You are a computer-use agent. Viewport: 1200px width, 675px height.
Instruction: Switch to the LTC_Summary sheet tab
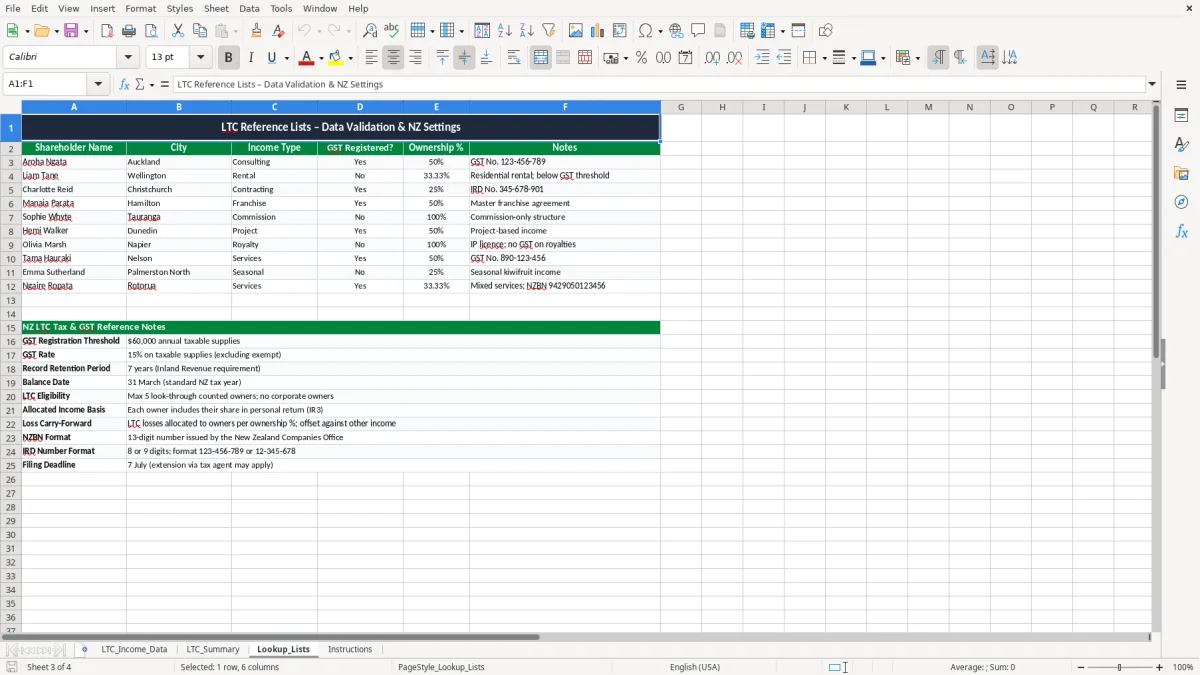coord(213,650)
